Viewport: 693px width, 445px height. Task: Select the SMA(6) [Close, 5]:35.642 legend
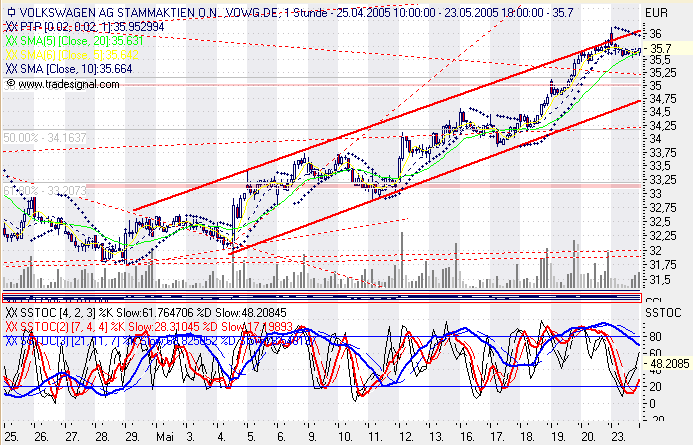point(80,55)
